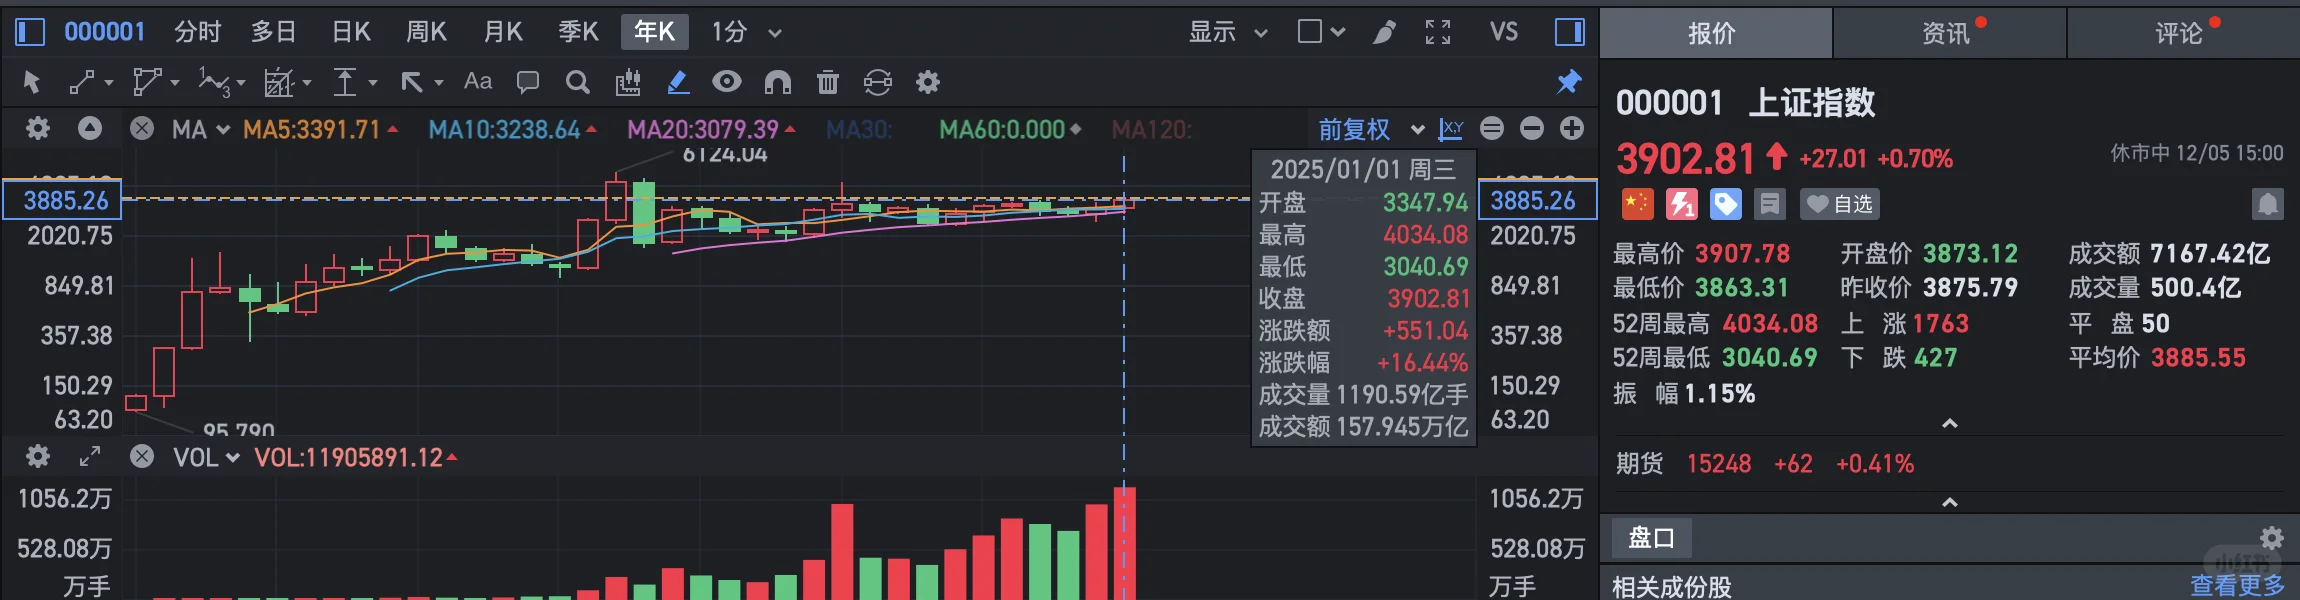Viewport: 2300px width, 600px height.
Task: Expand the arrow annotation options
Action: (439, 83)
